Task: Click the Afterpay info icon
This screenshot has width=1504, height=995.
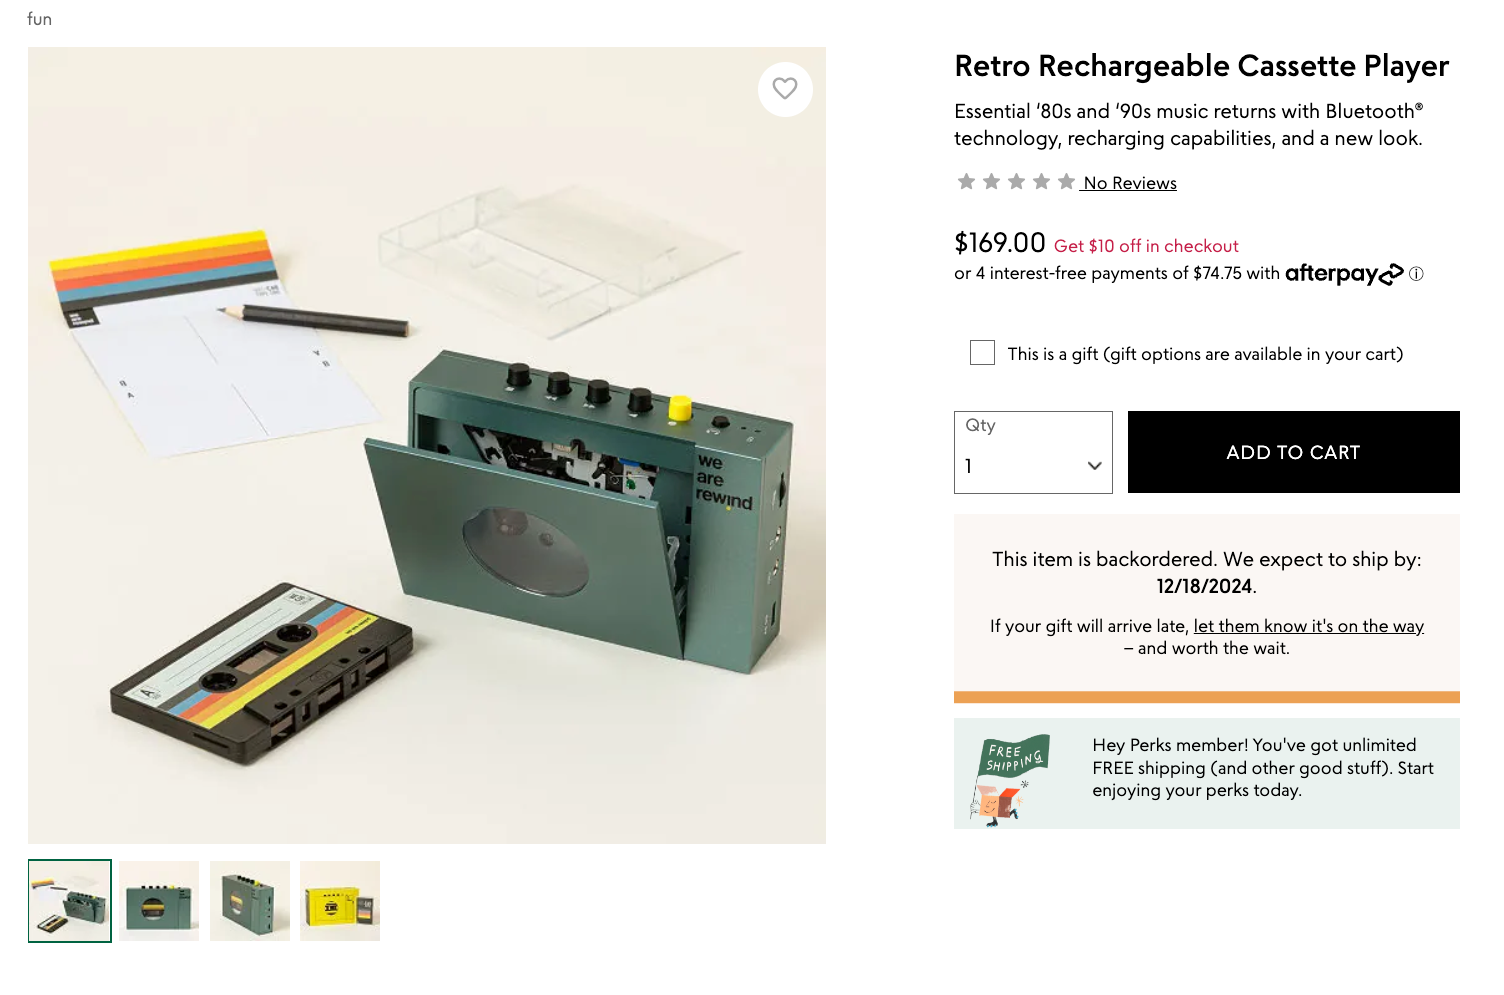Action: pos(1416,274)
